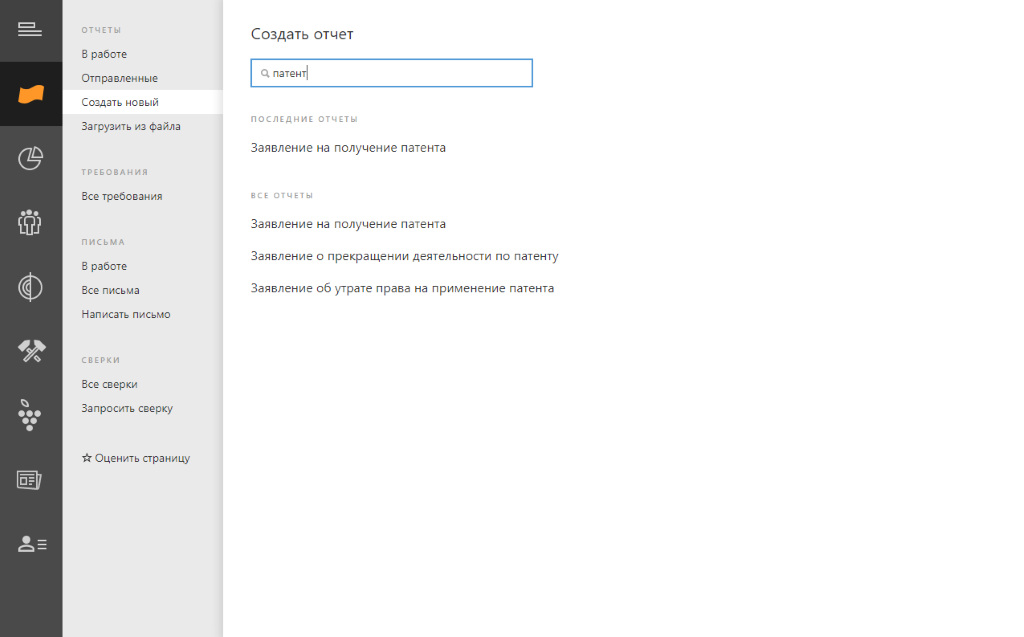This screenshot has width=1024, height=637.
Task: Click the user with list icon
Action: coord(32,544)
